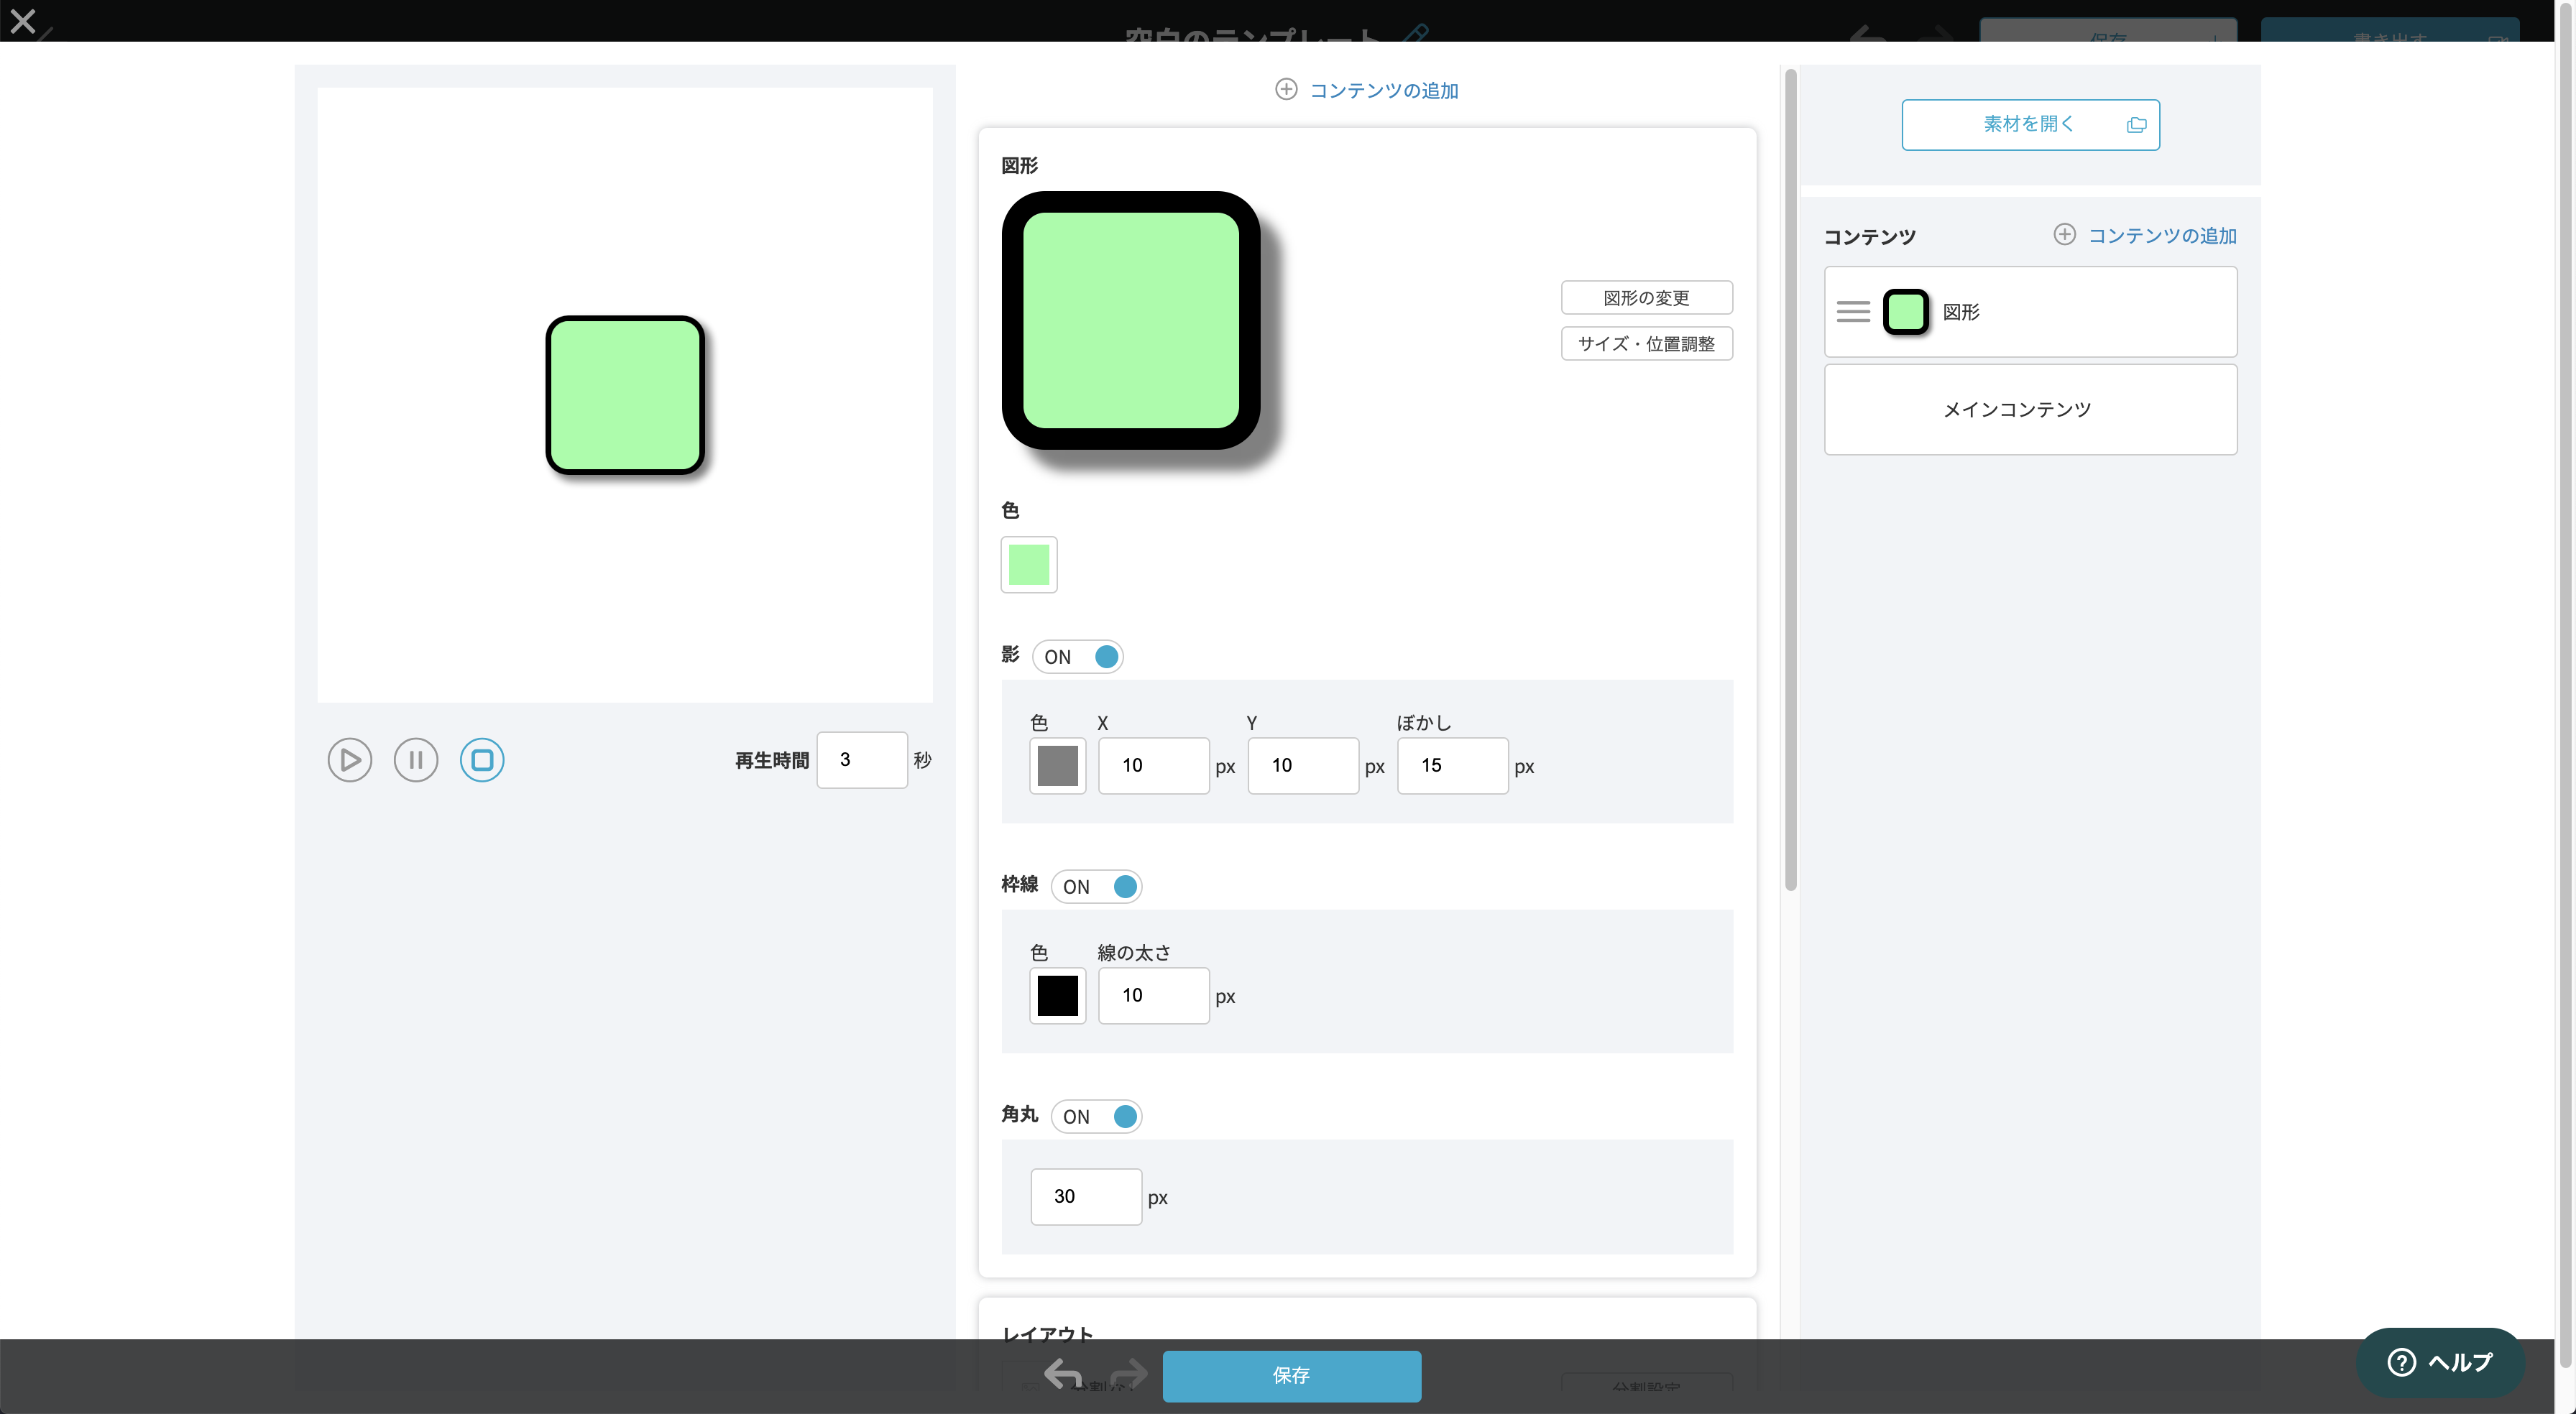Pause the preview playback
The height and width of the screenshot is (1414, 2576).
pos(415,760)
